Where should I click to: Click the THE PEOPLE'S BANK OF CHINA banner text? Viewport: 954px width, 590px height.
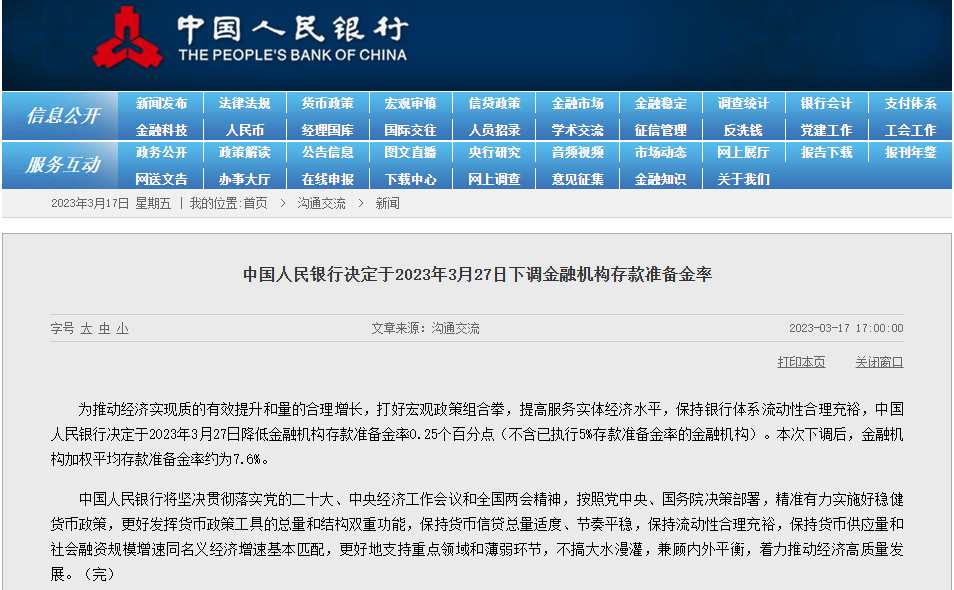tap(293, 55)
